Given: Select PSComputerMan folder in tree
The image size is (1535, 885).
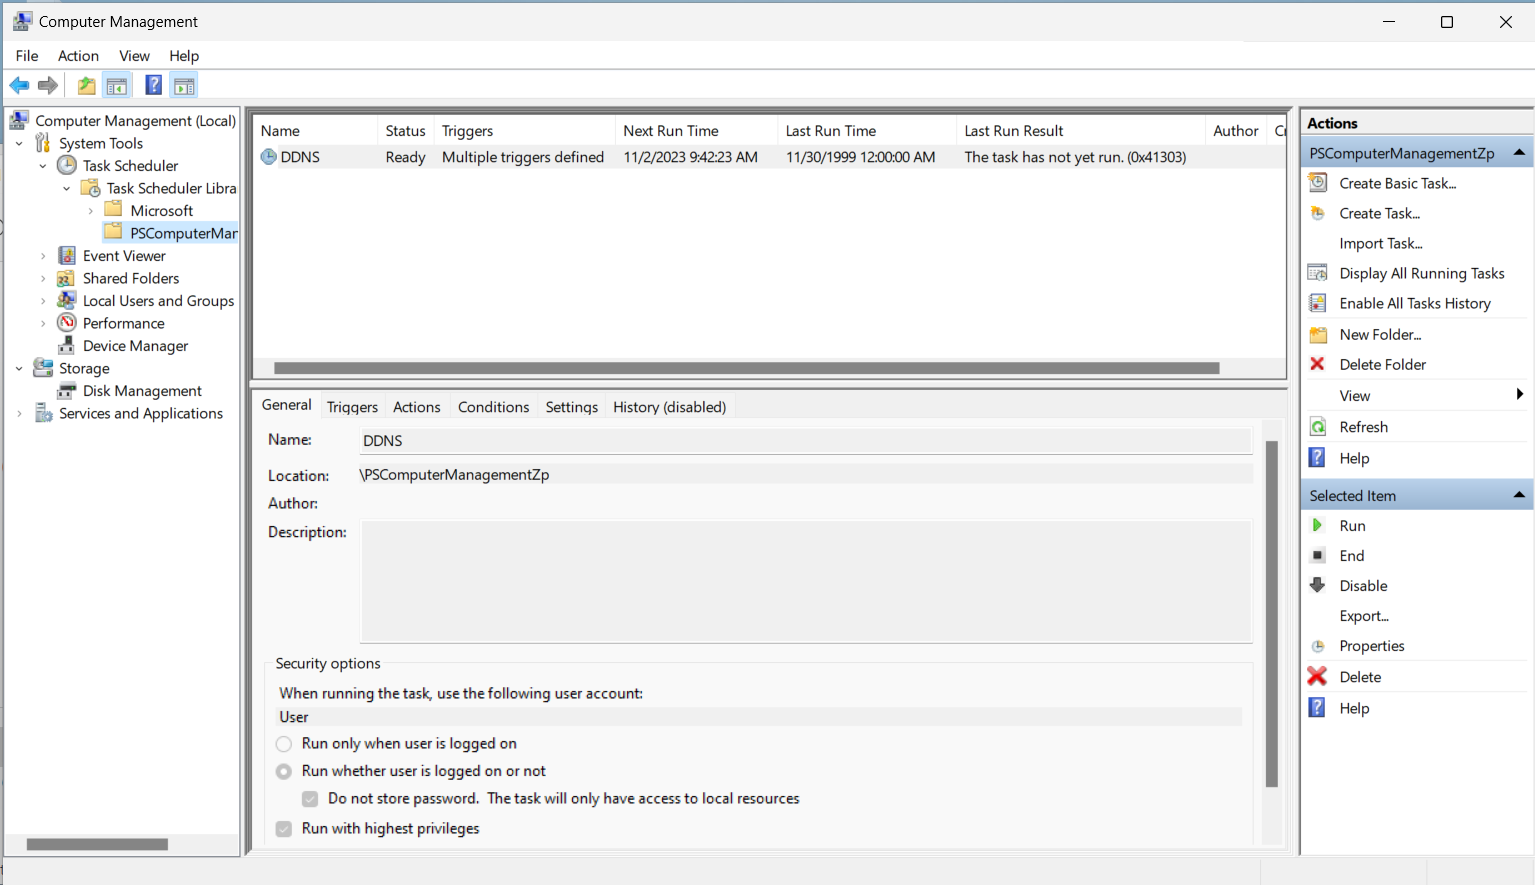Looking at the screenshot, I should click(184, 233).
